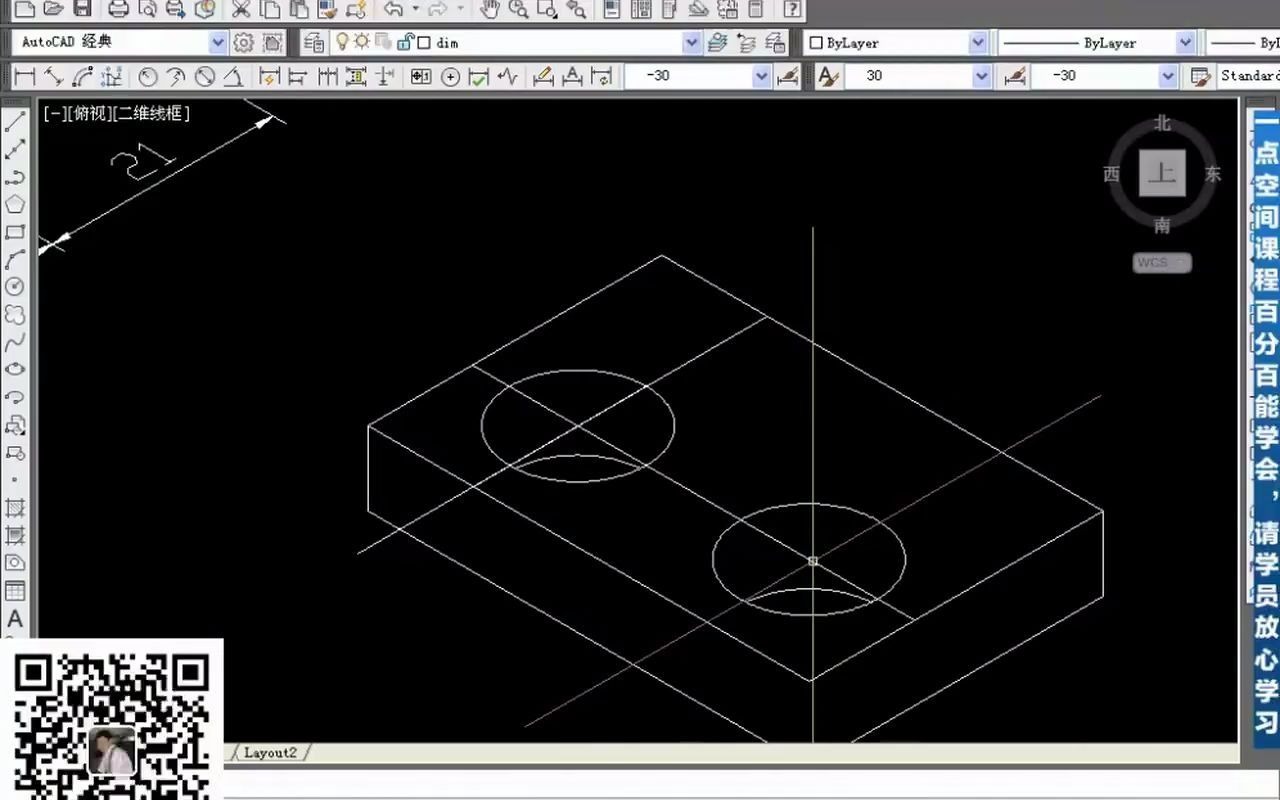The width and height of the screenshot is (1280, 800).
Task: Click the Dimension Edit icon
Action: (x=543, y=76)
